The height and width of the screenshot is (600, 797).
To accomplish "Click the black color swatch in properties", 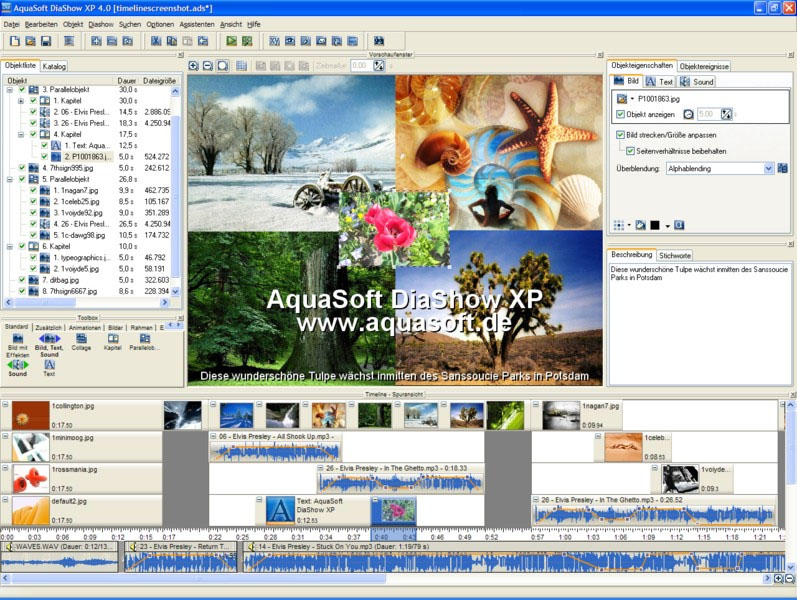I will (x=655, y=225).
